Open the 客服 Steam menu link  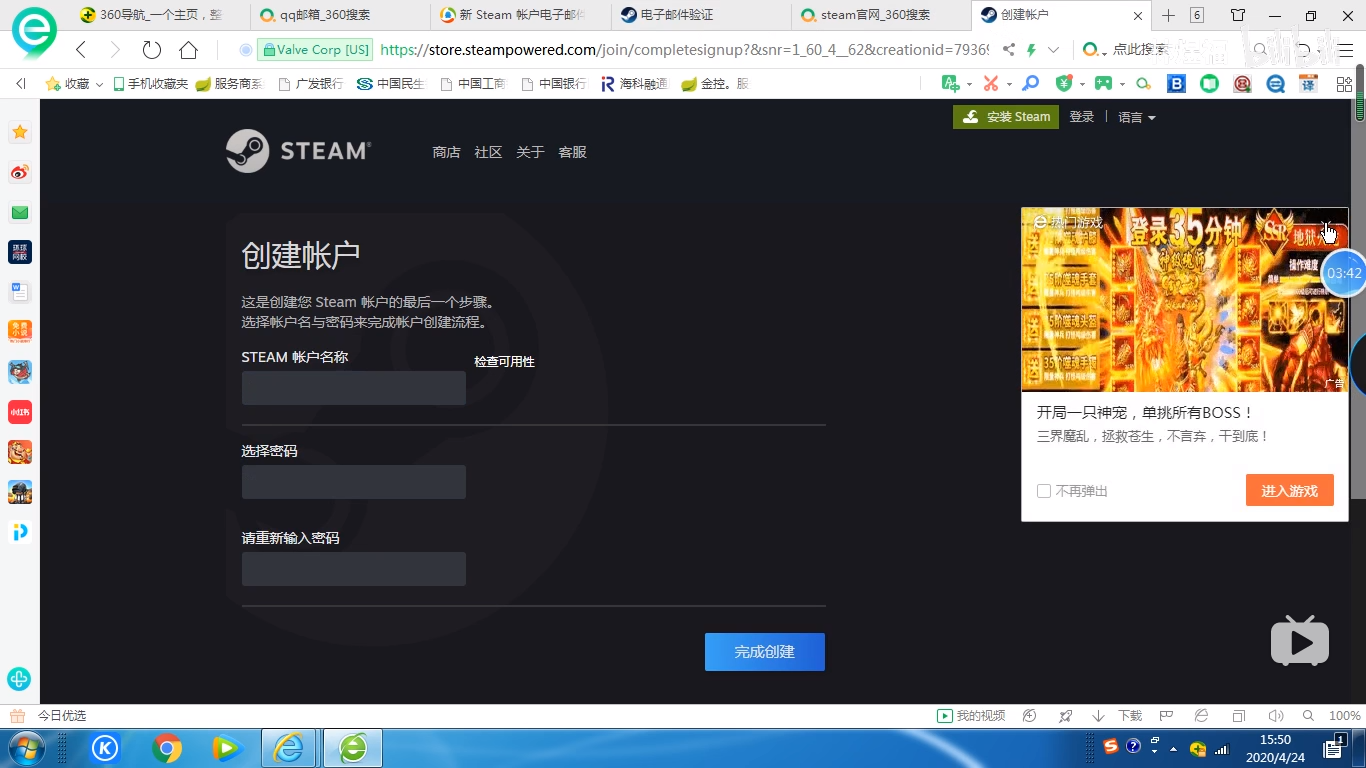point(572,152)
